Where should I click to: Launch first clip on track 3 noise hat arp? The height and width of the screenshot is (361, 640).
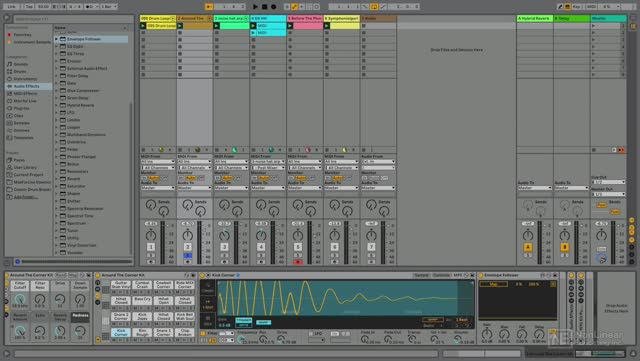pos(217,26)
